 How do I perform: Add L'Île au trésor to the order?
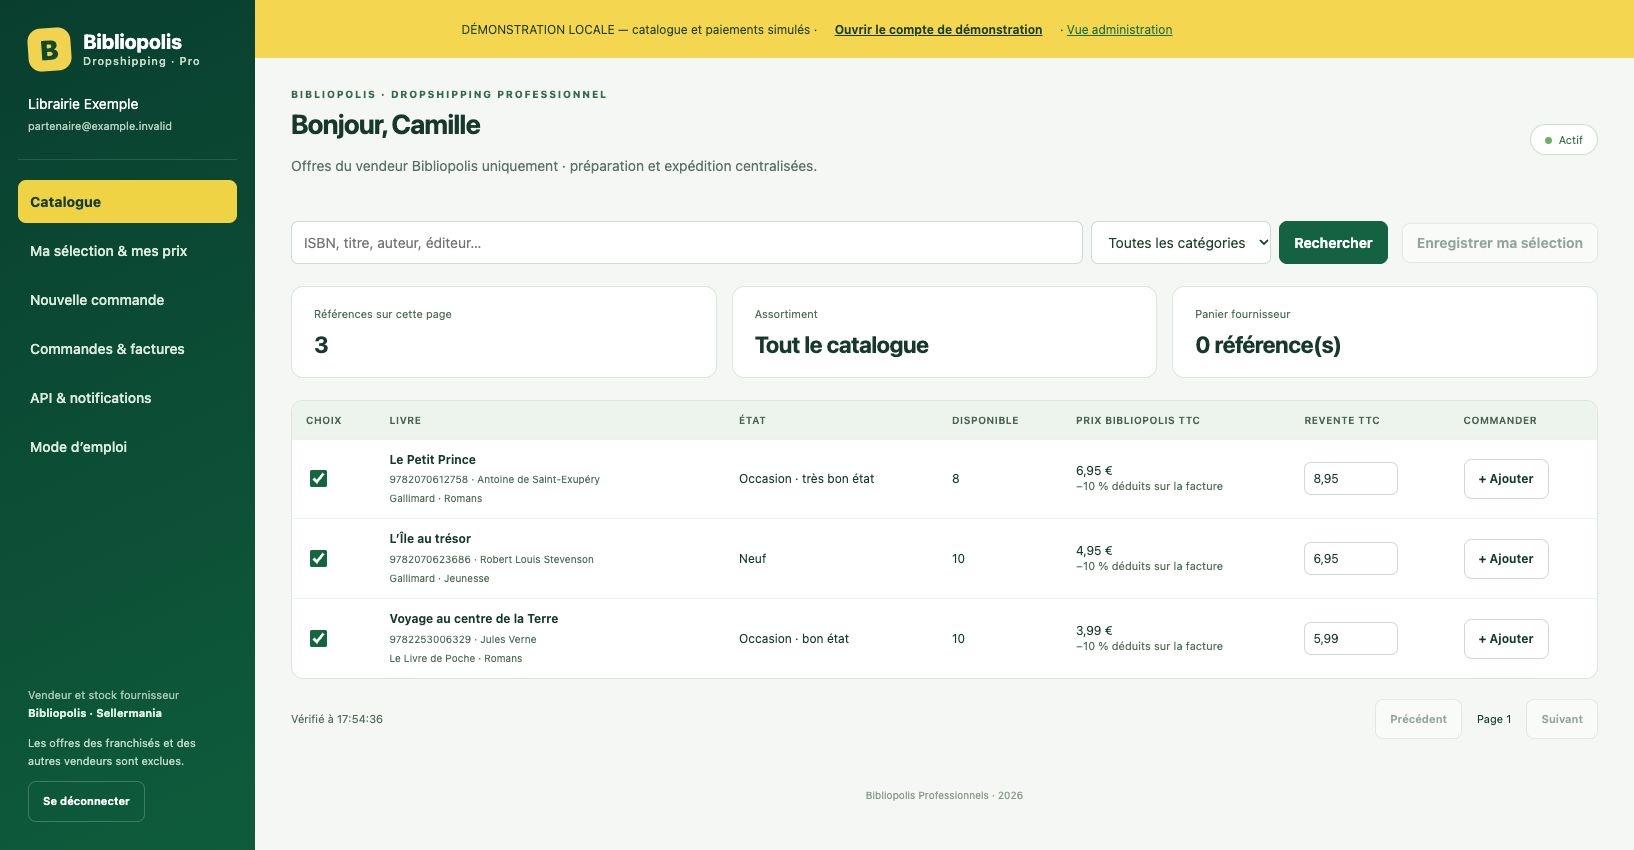pos(1506,559)
